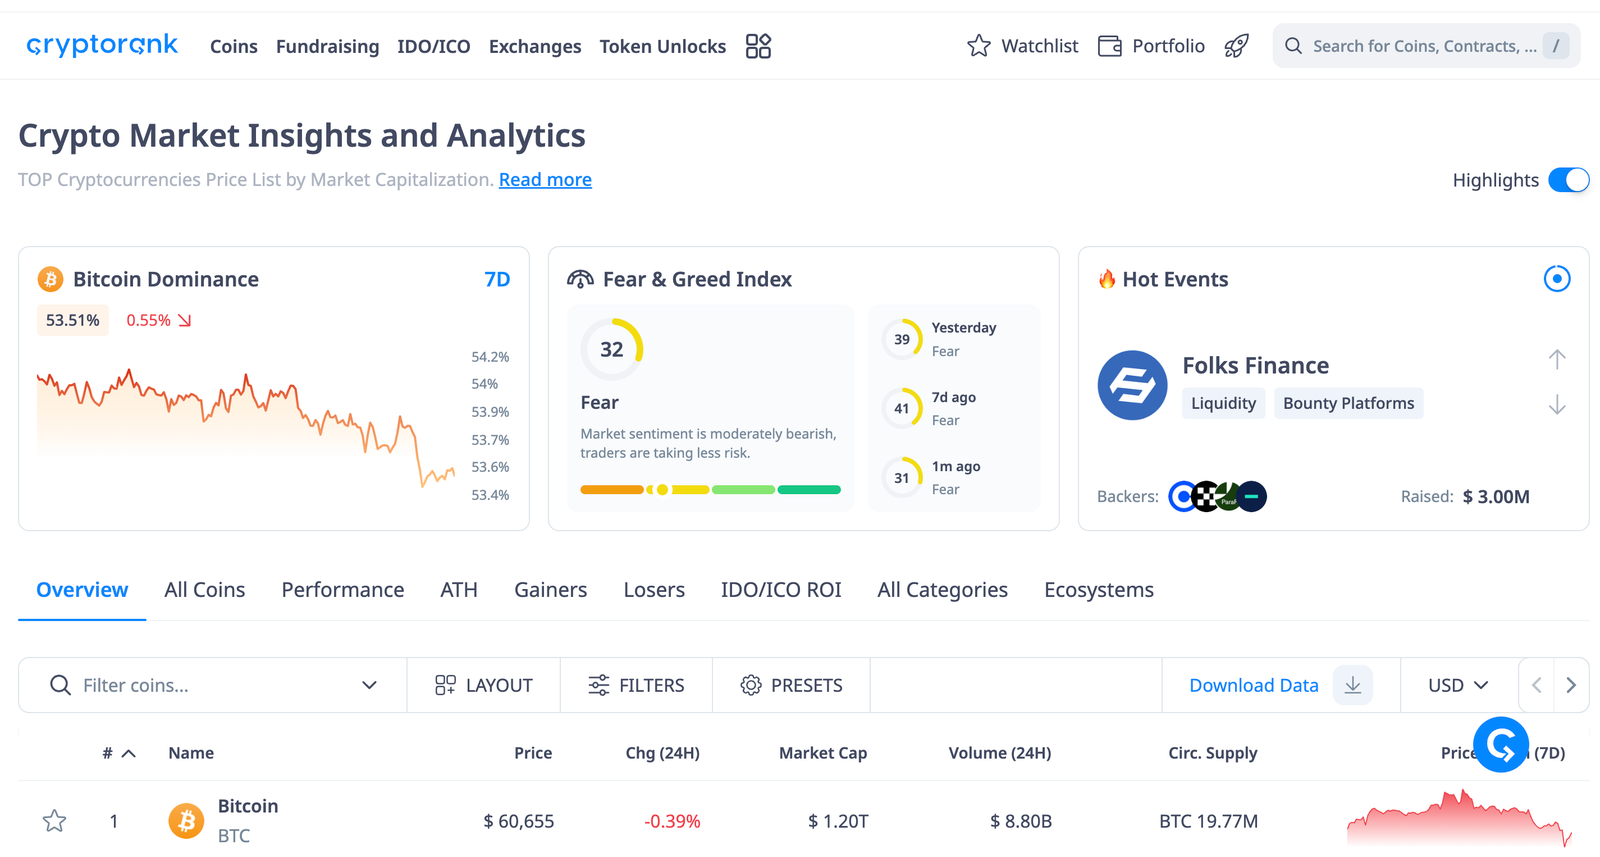Show next hot event with down arrow
1600x857 pixels.
coord(1557,405)
